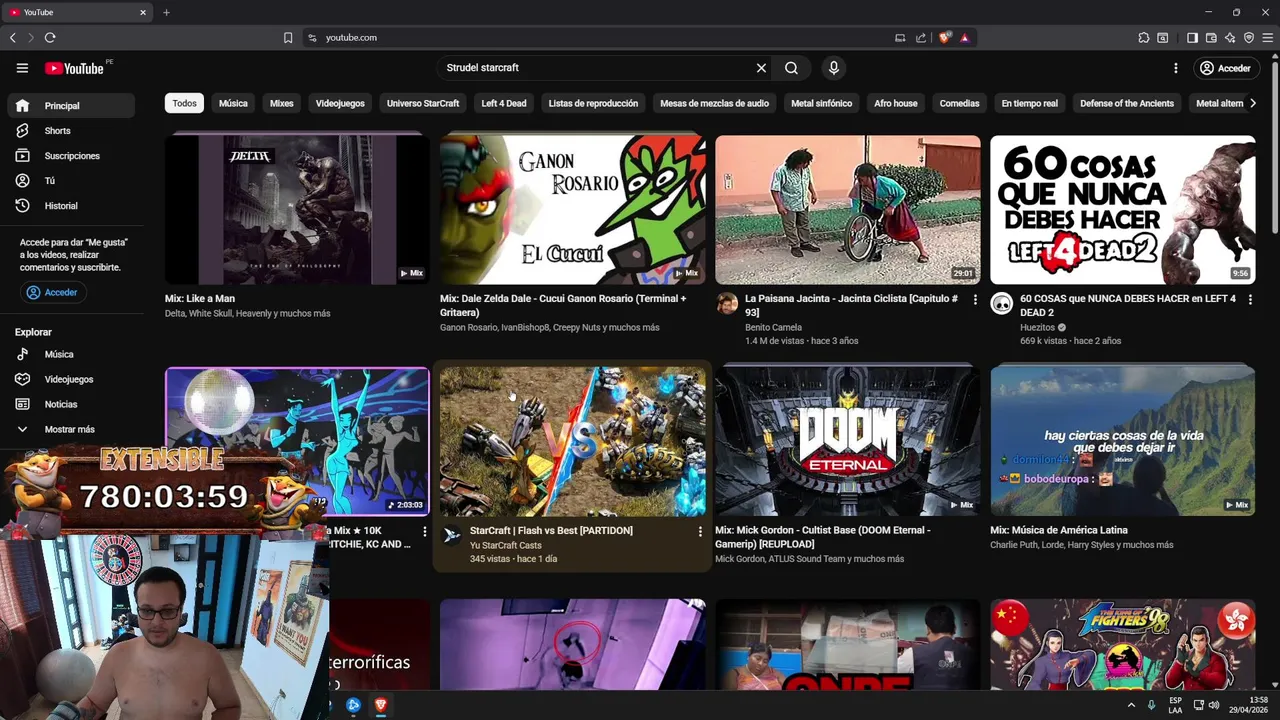Open the Leo AI sparkle icon
Viewport: 1280px width, 720px height.
pyautogui.click(x=1230, y=38)
